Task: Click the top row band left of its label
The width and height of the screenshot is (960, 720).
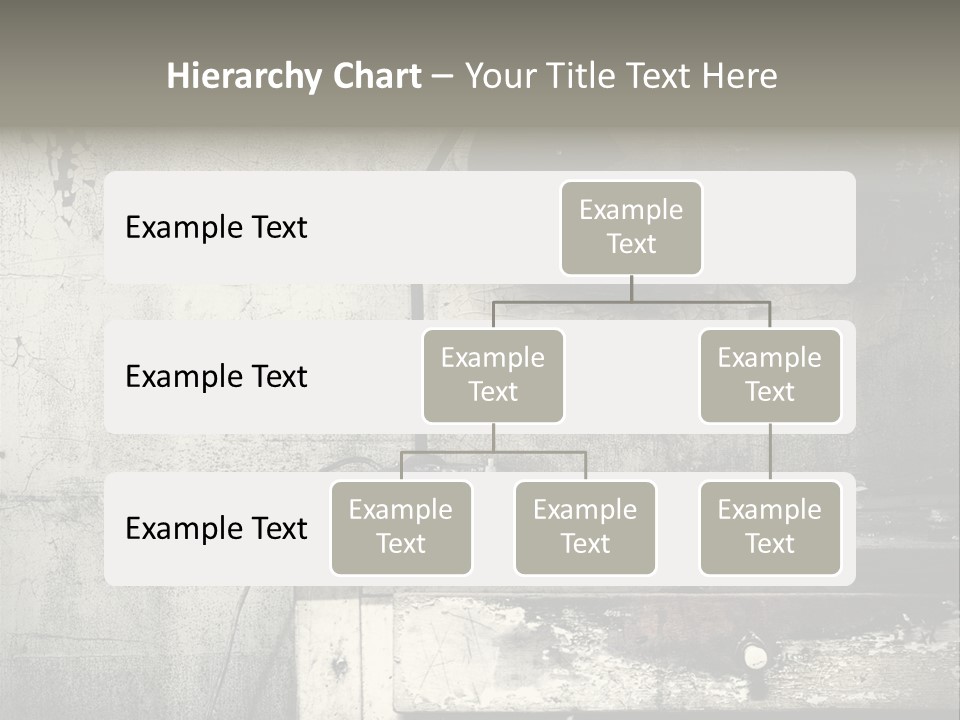Action: (x=114, y=227)
